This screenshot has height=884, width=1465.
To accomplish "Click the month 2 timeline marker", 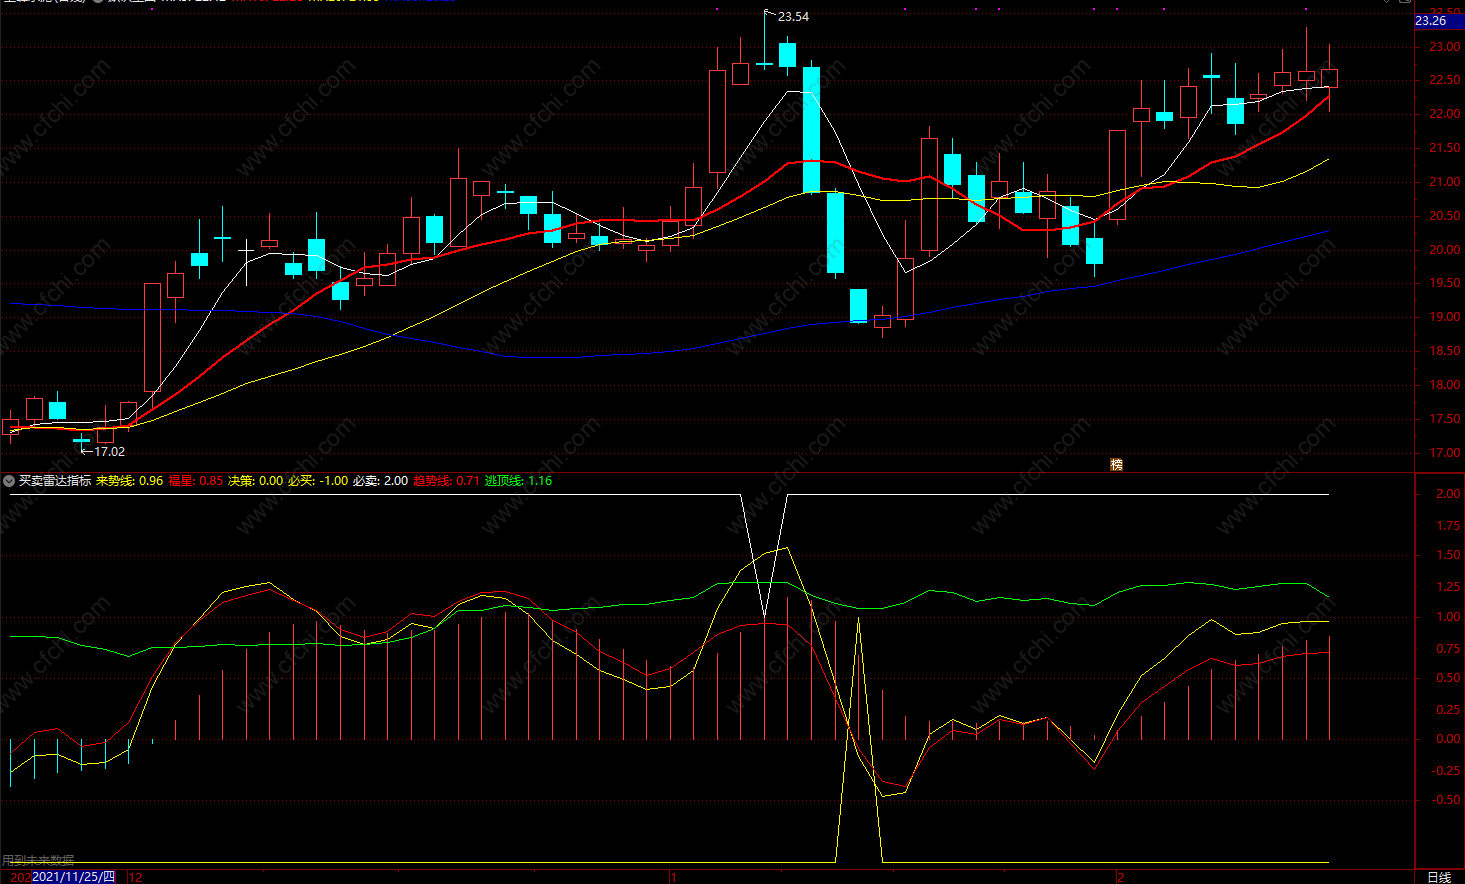I will [1120, 877].
